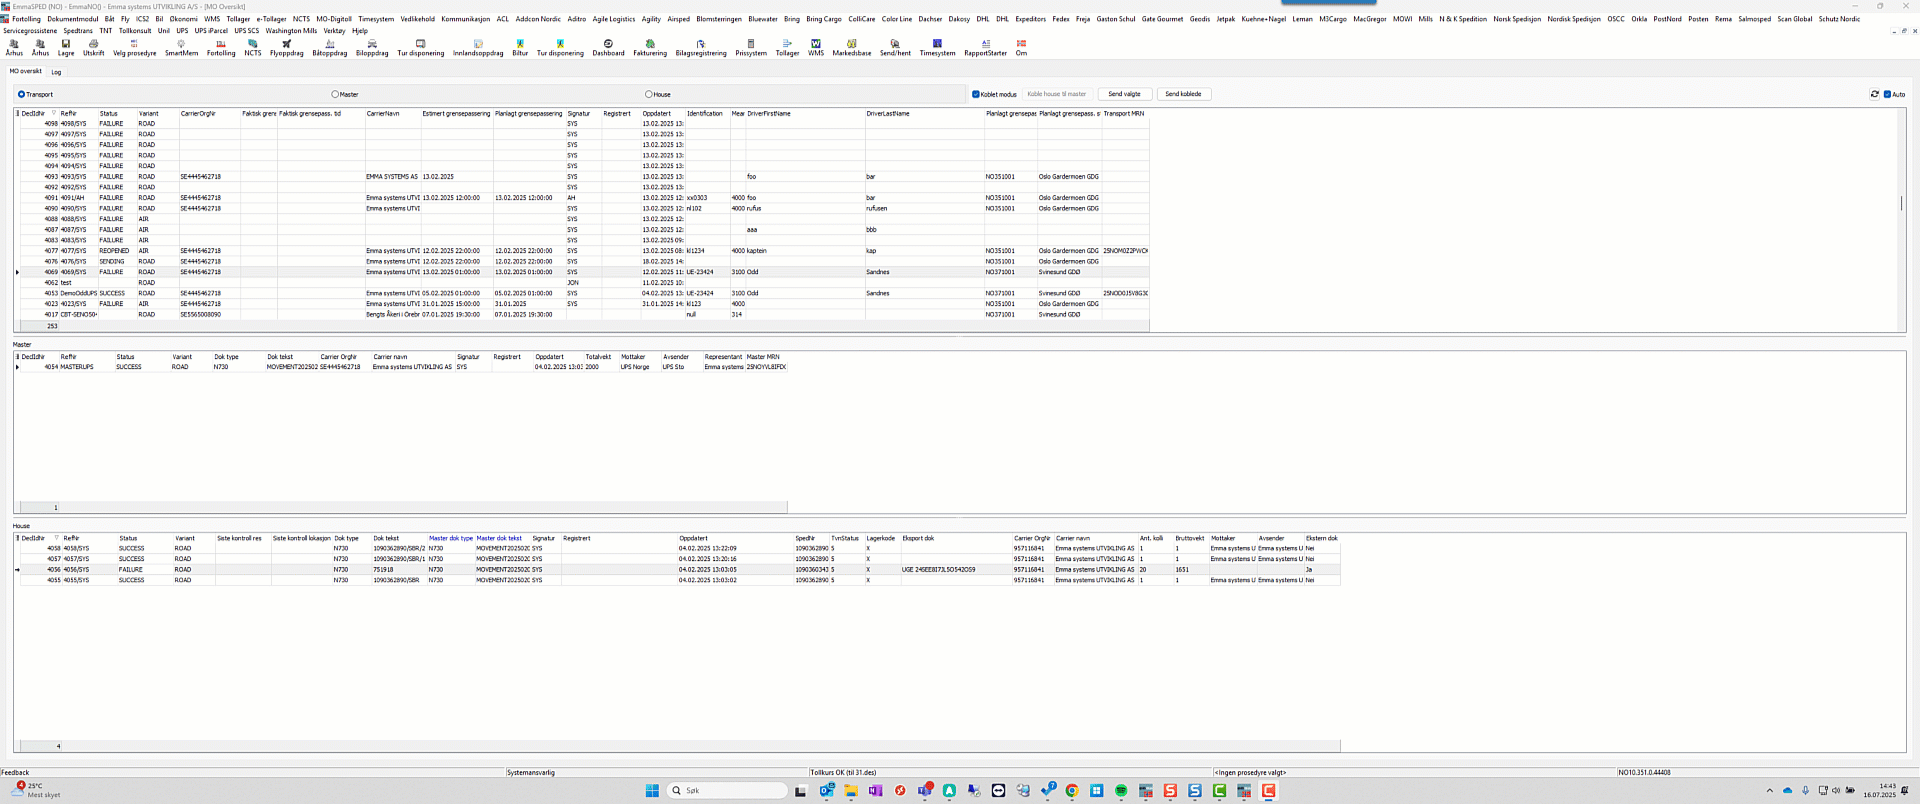
Task: Click the Fortolling toolbar icon
Action: click(221, 48)
